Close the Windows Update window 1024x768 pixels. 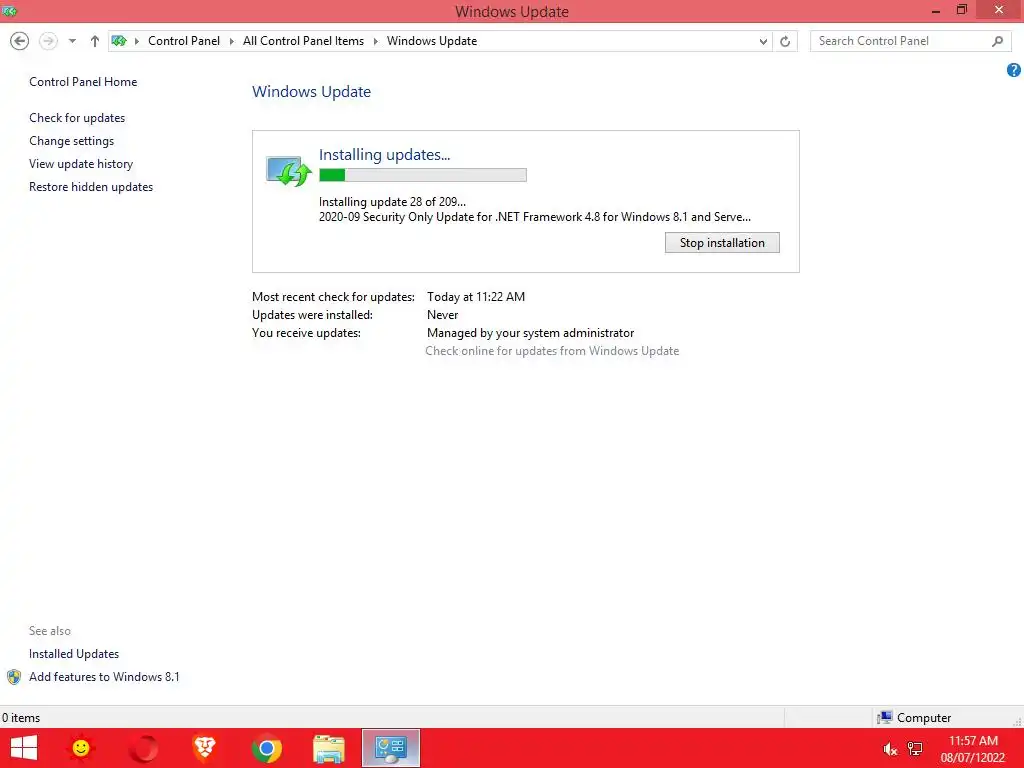pos(999,10)
